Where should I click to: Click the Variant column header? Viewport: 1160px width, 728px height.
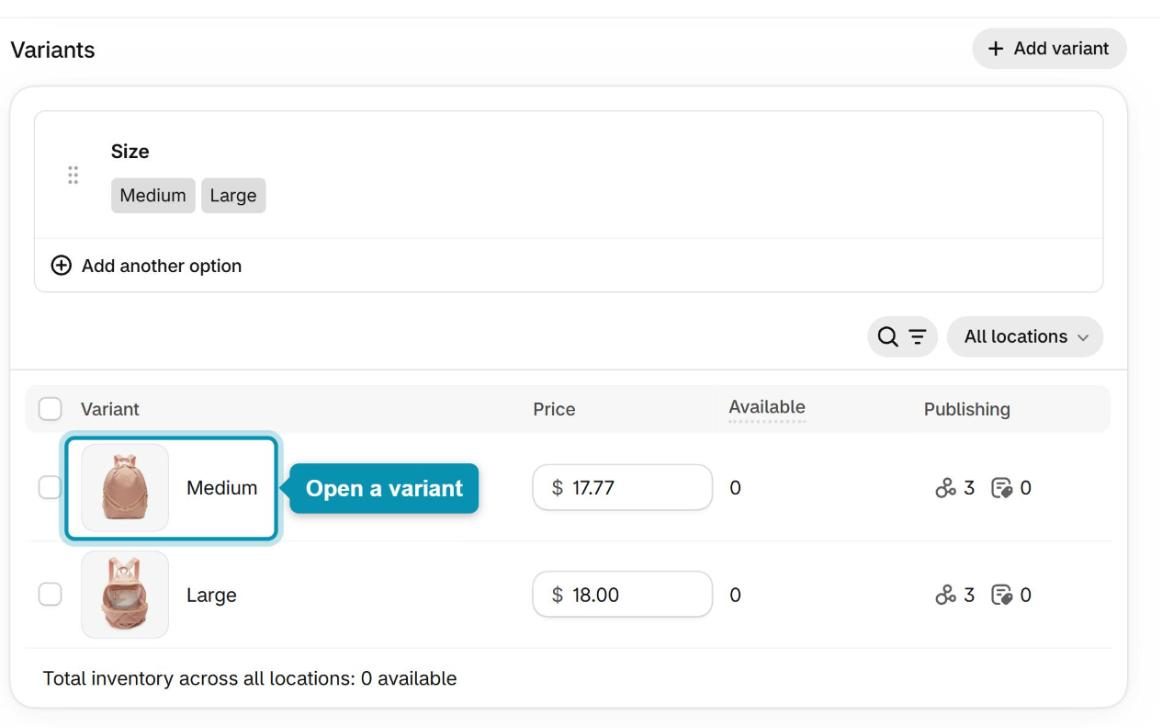[109, 409]
